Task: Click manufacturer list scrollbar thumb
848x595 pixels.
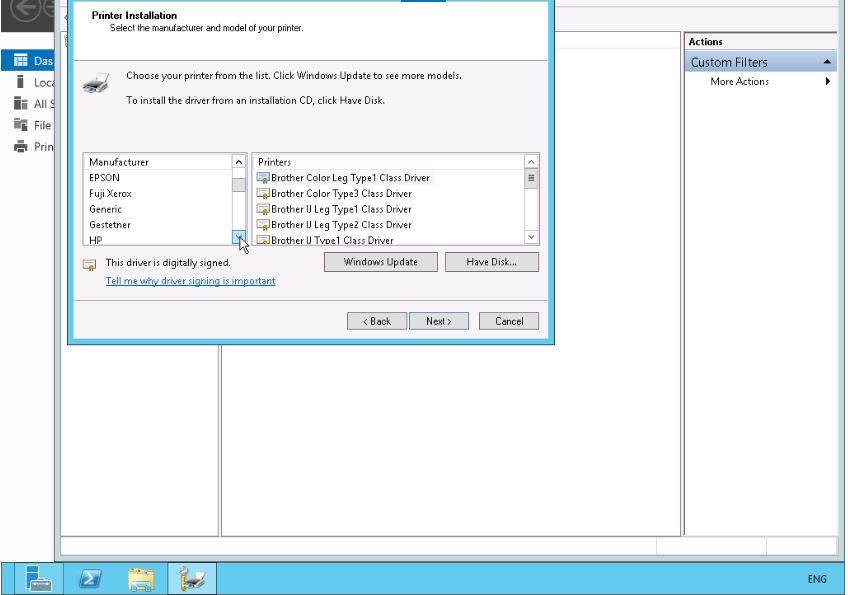Action: [238, 185]
